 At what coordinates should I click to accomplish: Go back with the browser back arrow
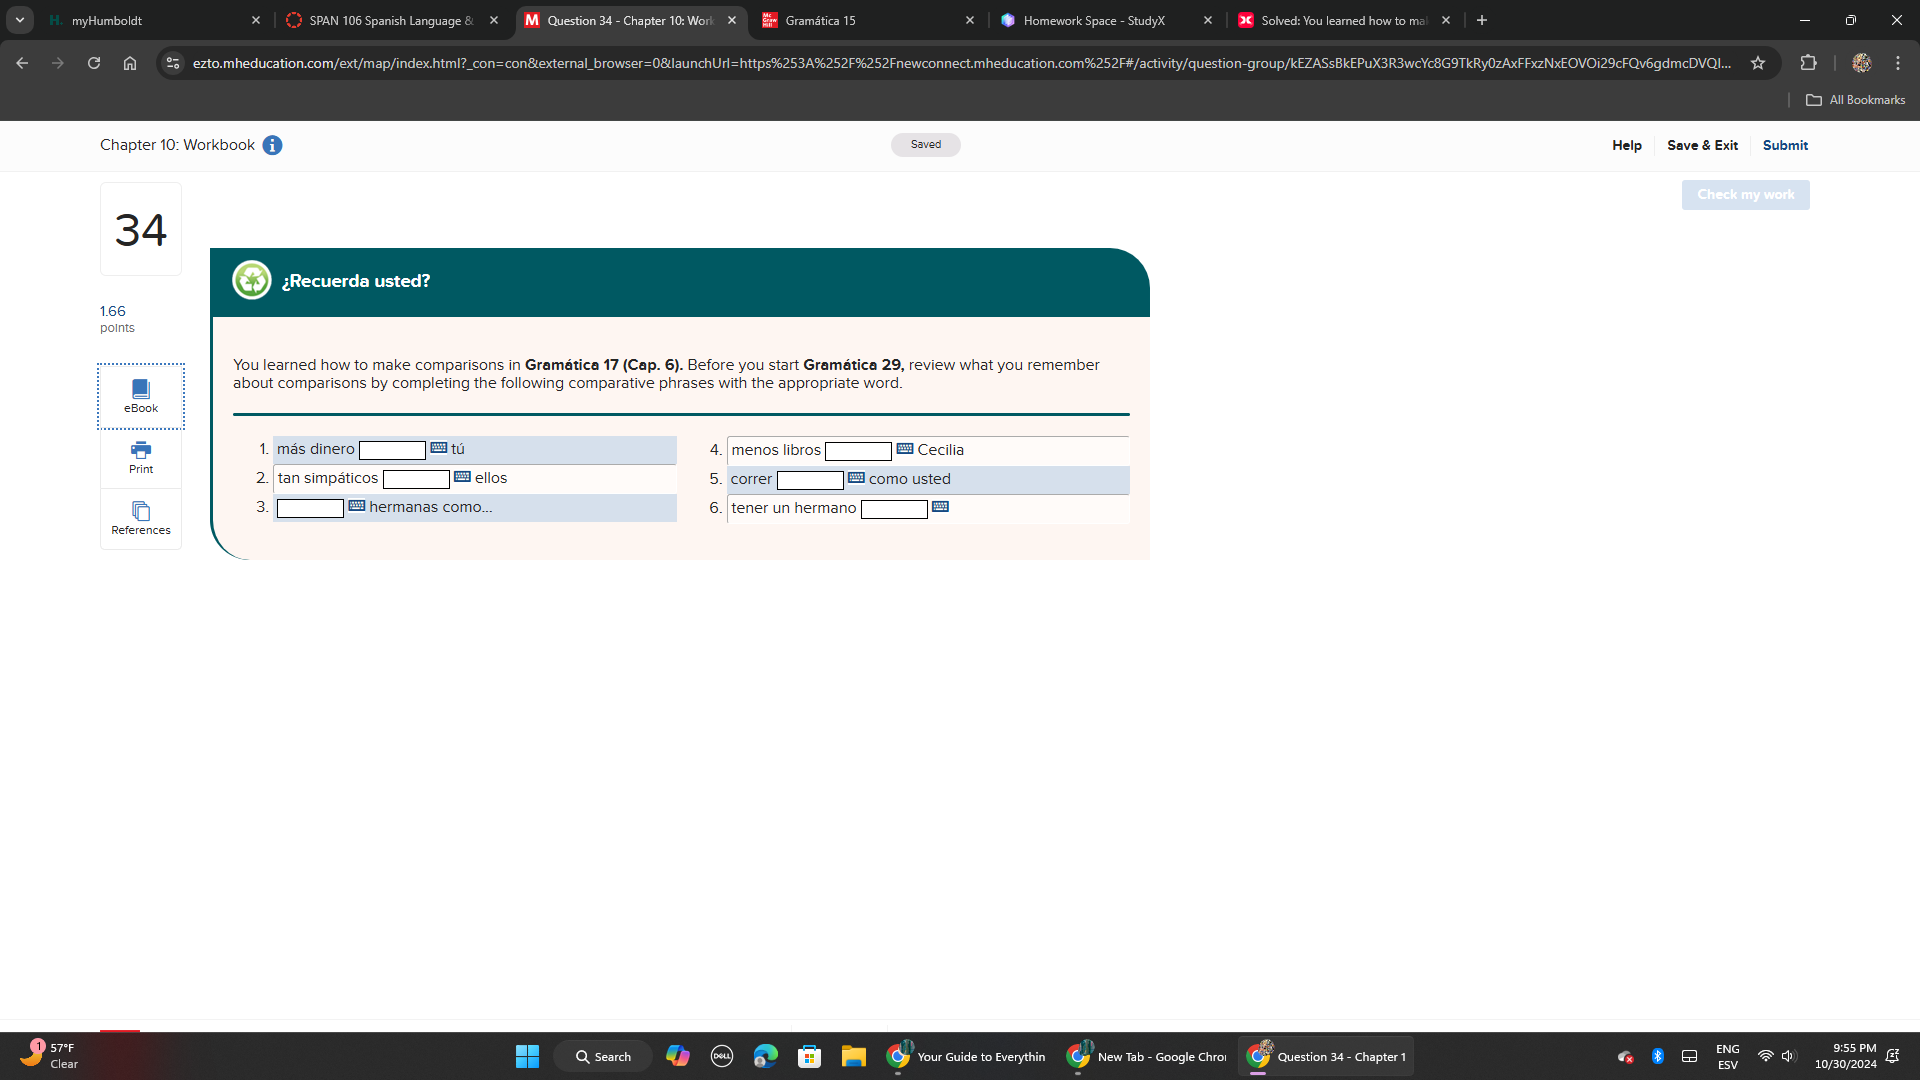pyautogui.click(x=22, y=63)
